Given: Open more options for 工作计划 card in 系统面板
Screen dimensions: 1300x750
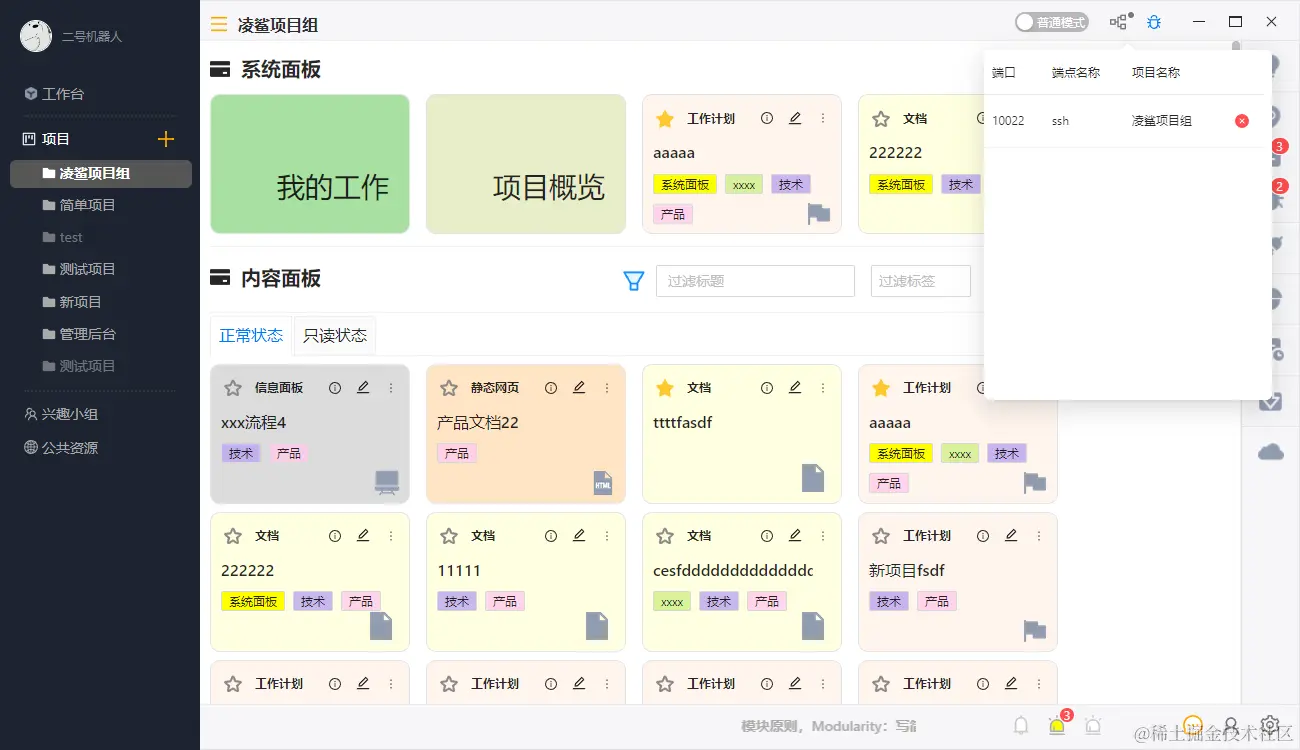Looking at the screenshot, I should [x=823, y=118].
